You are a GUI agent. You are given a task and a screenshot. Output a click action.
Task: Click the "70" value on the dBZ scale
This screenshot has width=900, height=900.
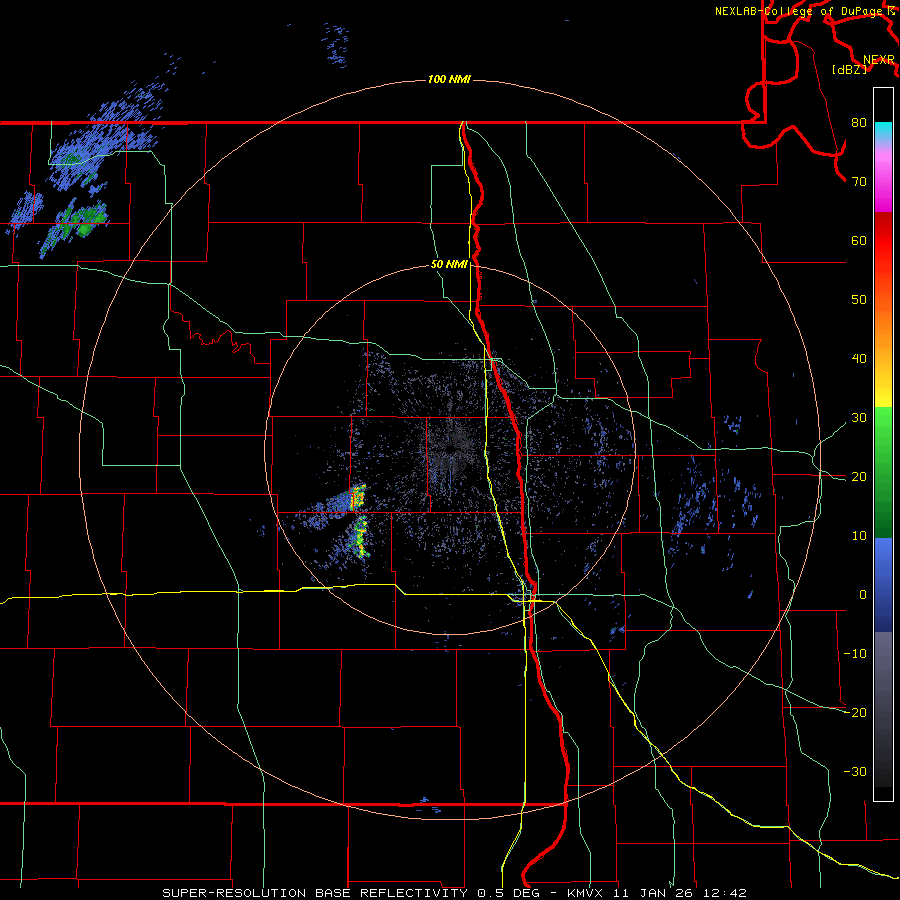pos(859,182)
